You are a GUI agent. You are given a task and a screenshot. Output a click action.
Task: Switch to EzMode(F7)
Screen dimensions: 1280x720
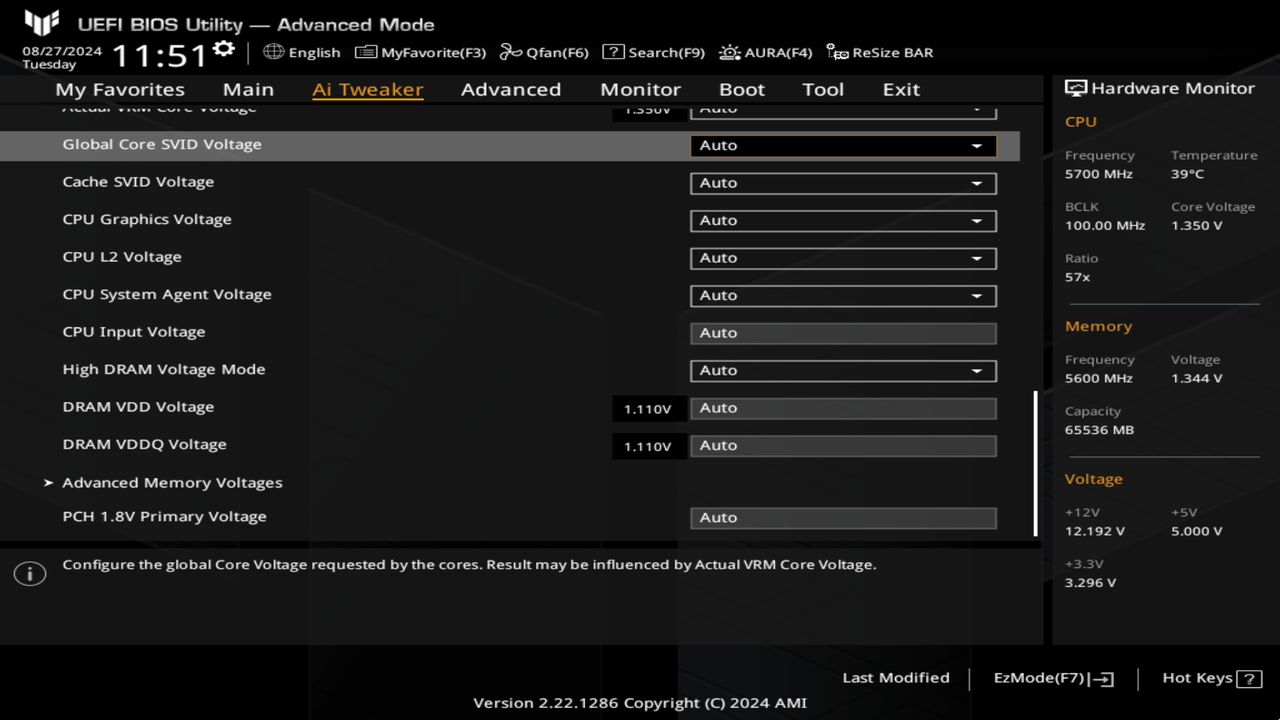click(1053, 678)
